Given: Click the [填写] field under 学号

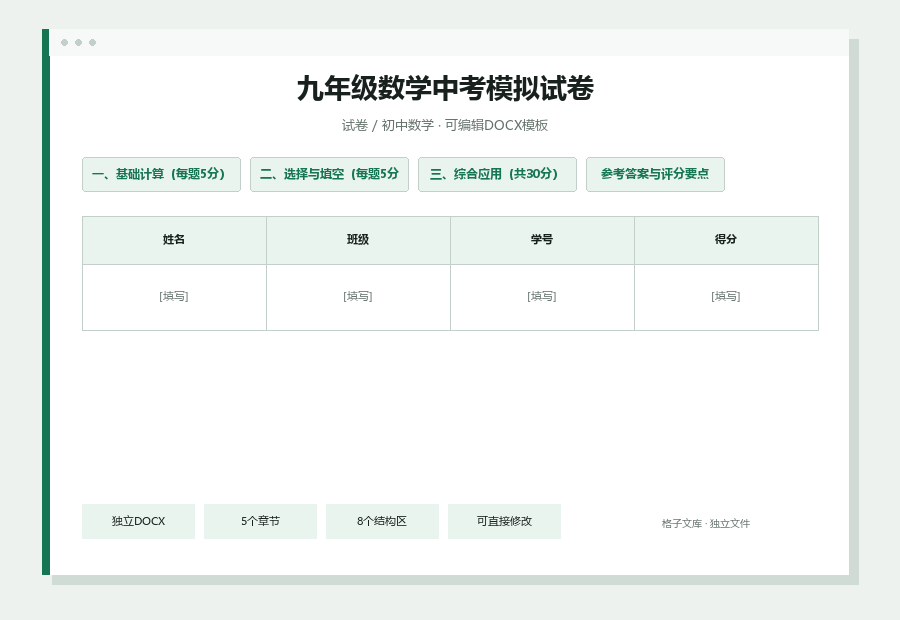Looking at the screenshot, I should click(x=542, y=297).
